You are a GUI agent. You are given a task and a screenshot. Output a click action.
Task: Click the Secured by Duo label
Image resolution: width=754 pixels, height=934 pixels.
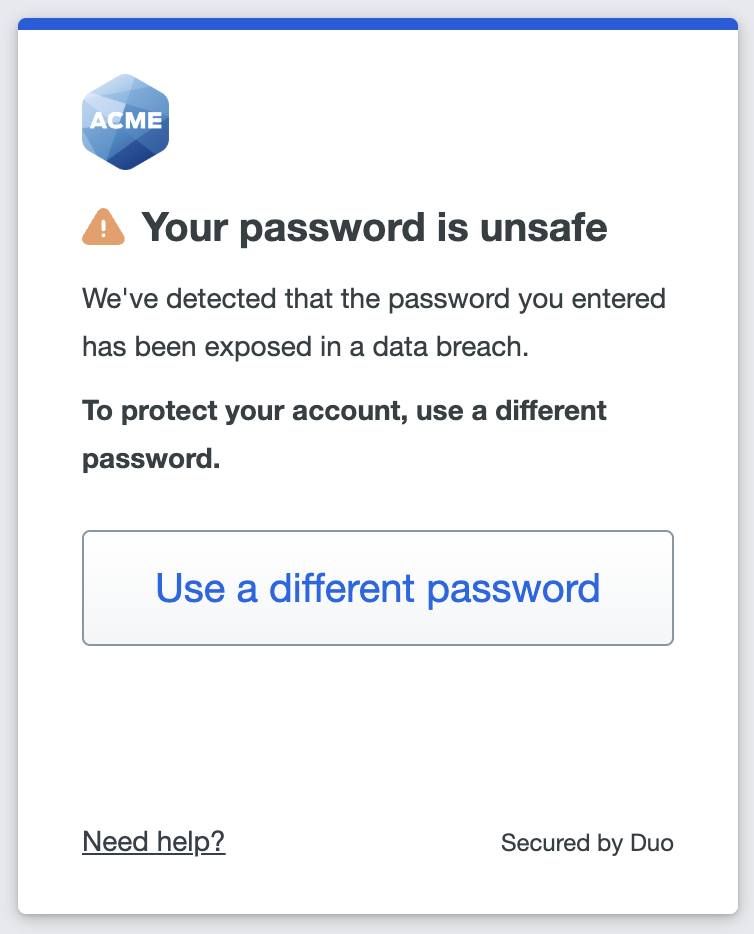(x=587, y=843)
